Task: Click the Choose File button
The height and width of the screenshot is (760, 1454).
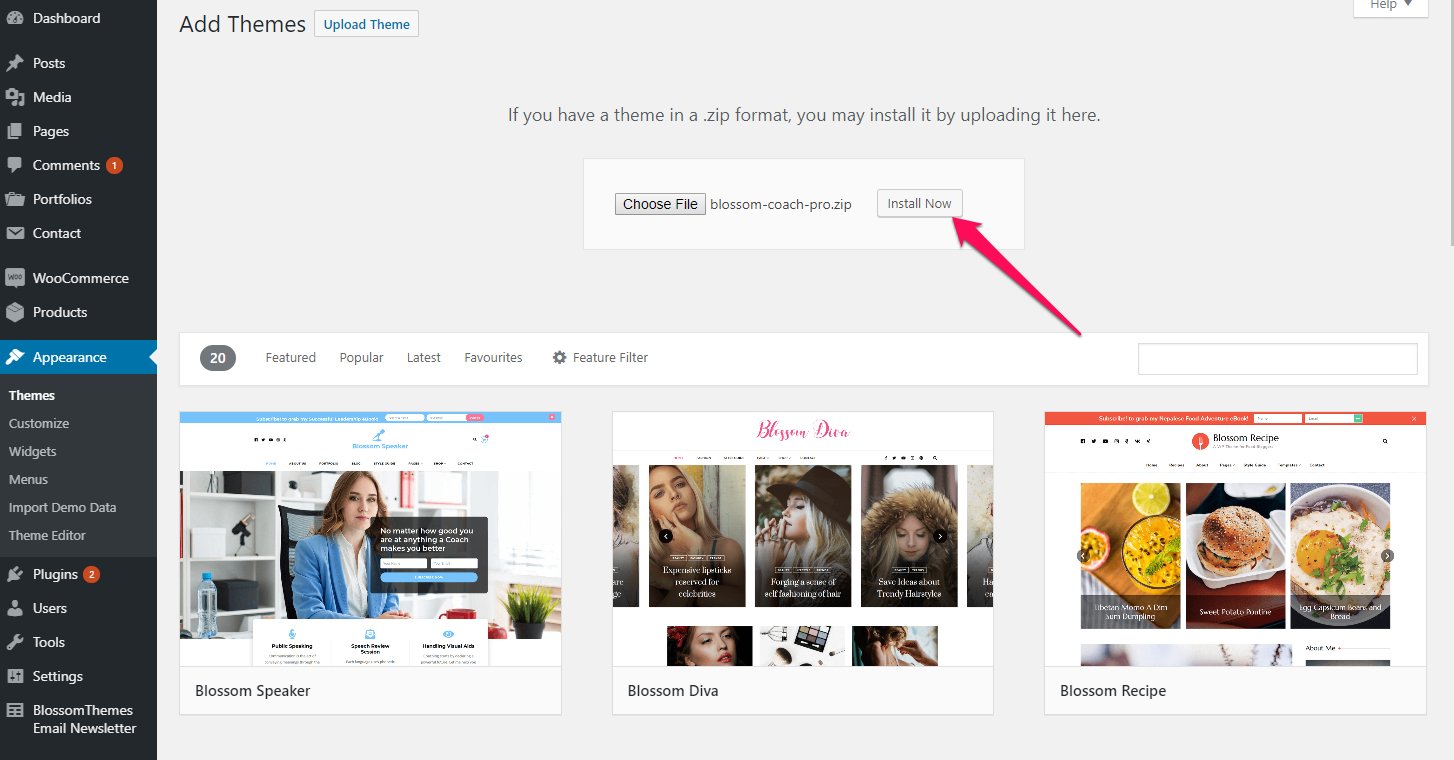Action: click(x=660, y=204)
